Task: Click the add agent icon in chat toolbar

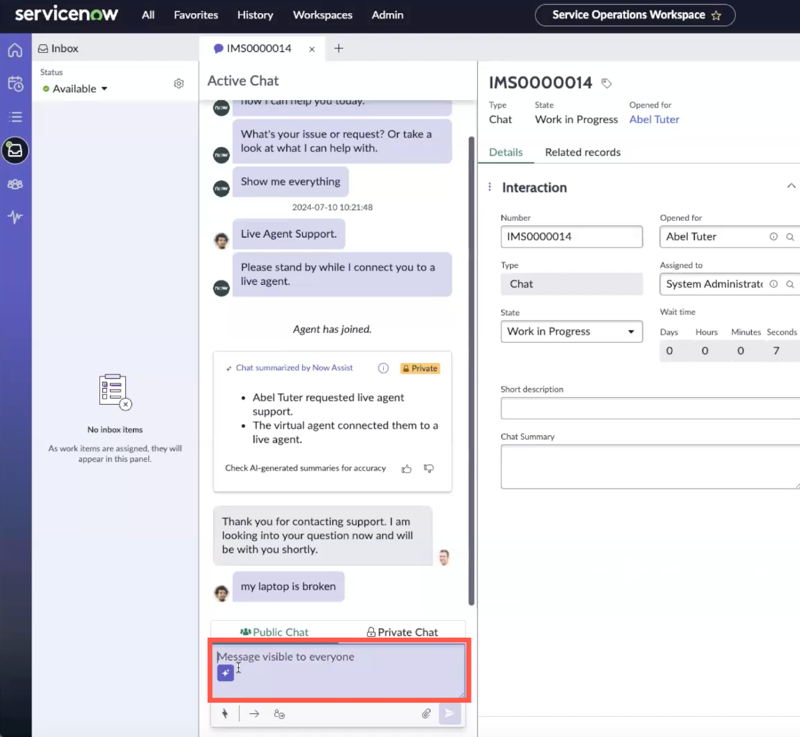Action: [x=279, y=714]
